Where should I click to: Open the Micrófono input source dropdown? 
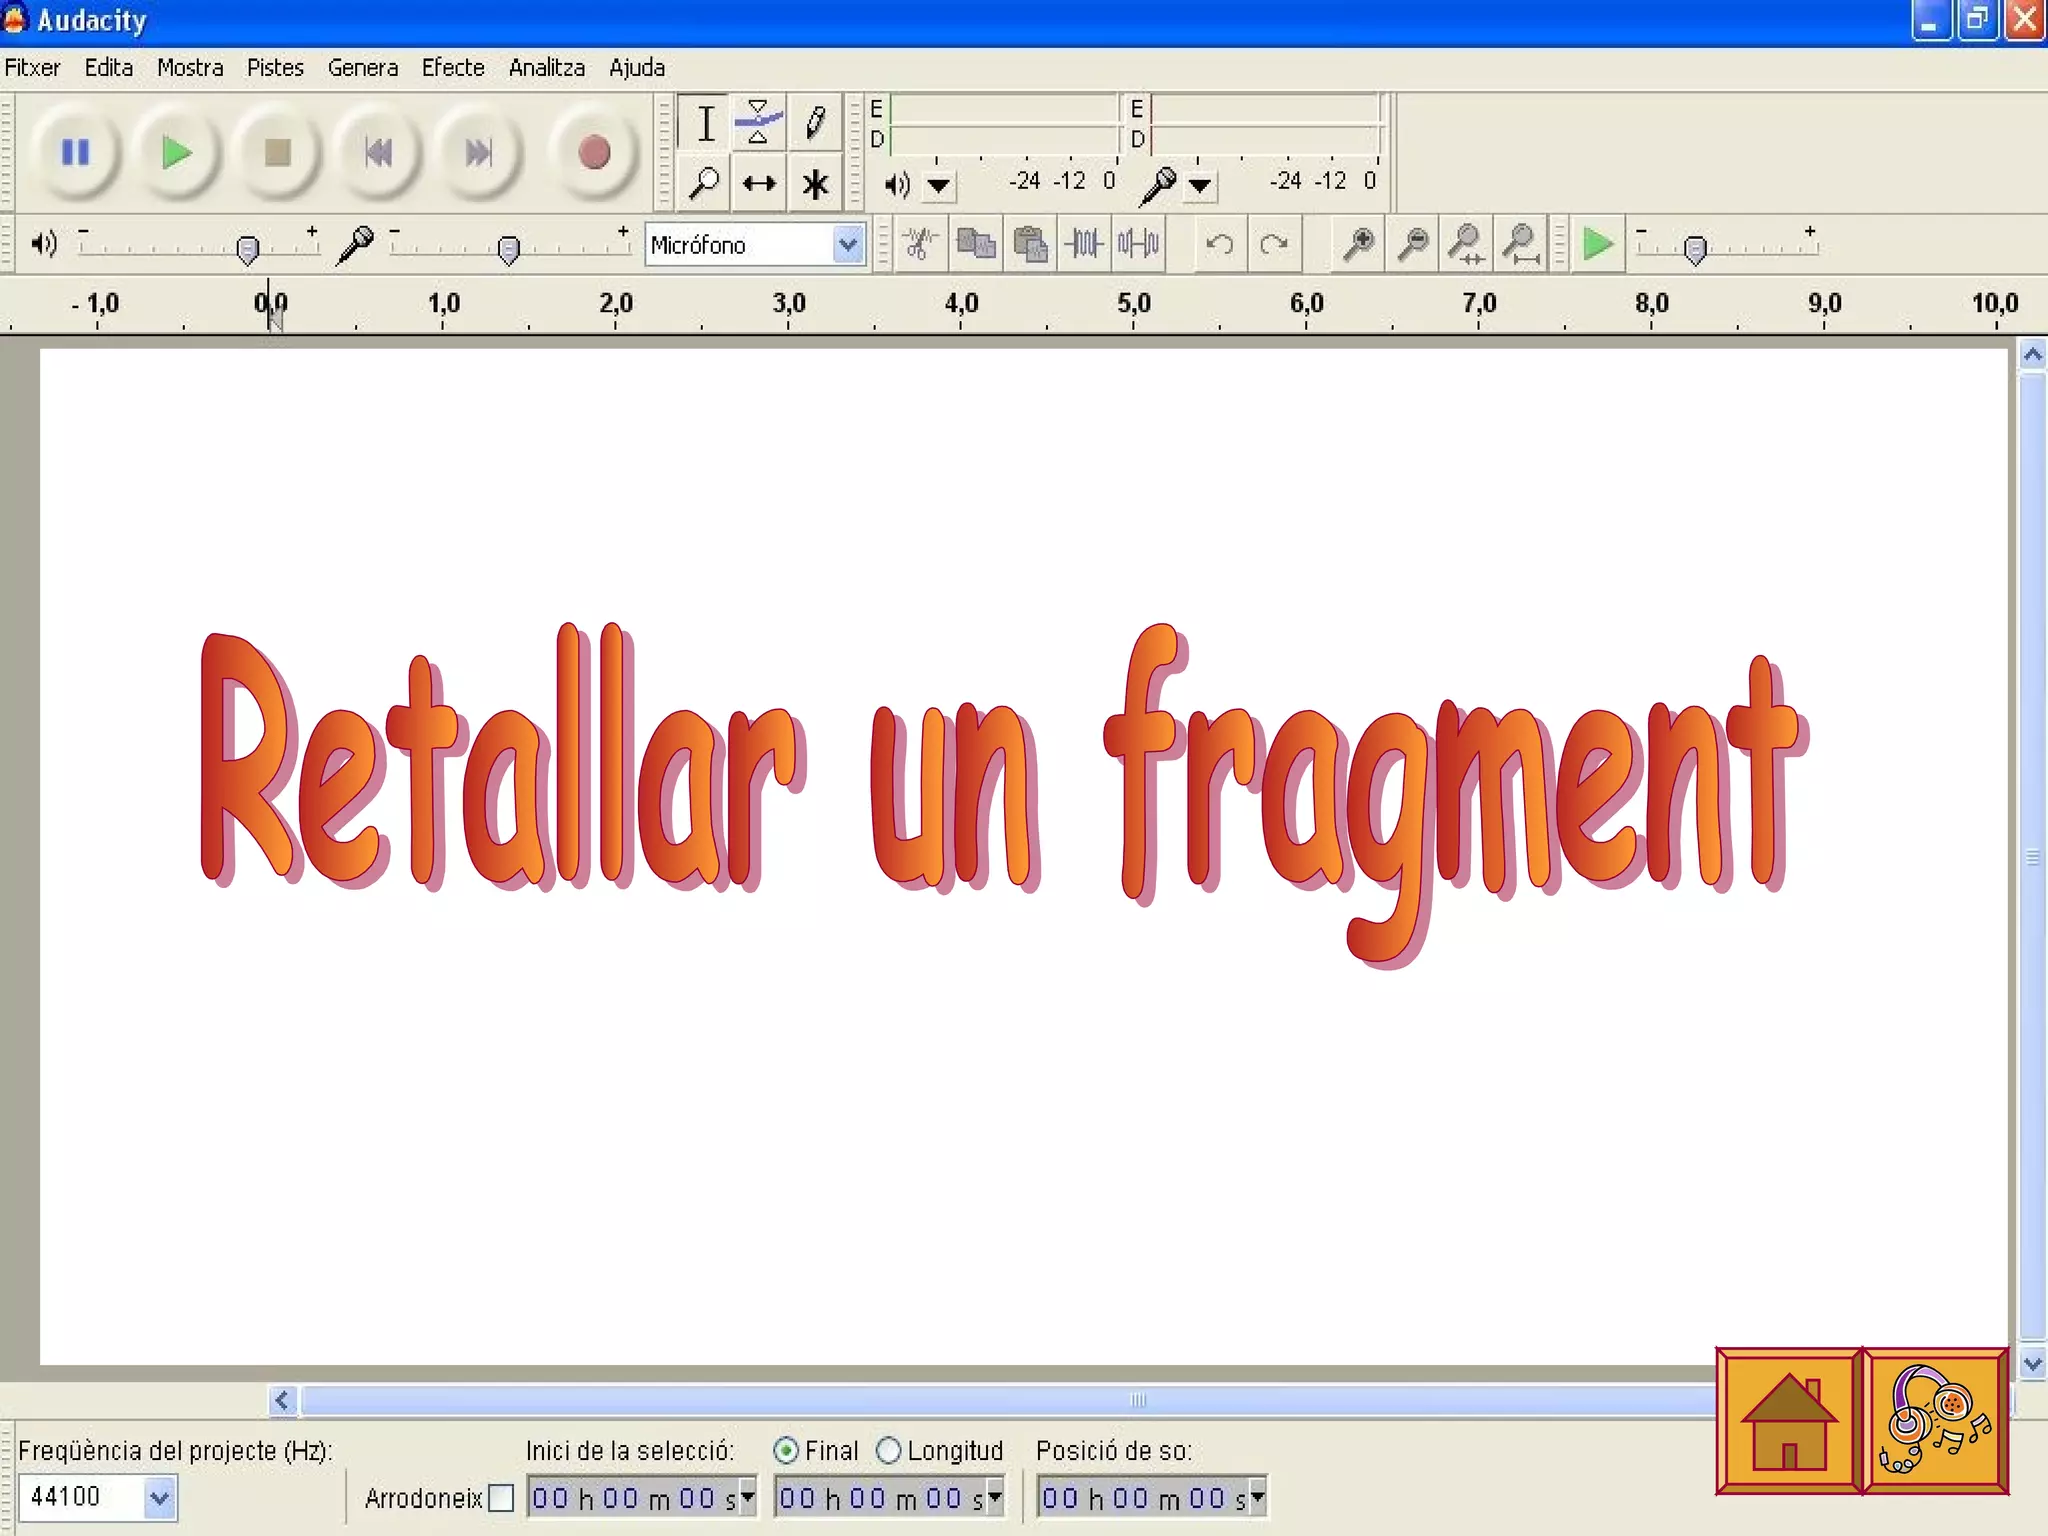tap(848, 245)
